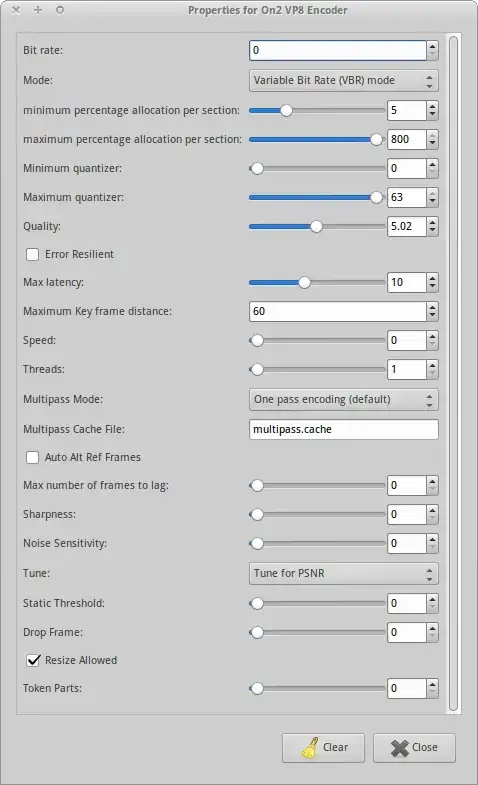Image resolution: width=478 pixels, height=785 pixels.
Task: Click the plus maximize icon in title bar
Action: pyautogui.click(x=38, y=10)
